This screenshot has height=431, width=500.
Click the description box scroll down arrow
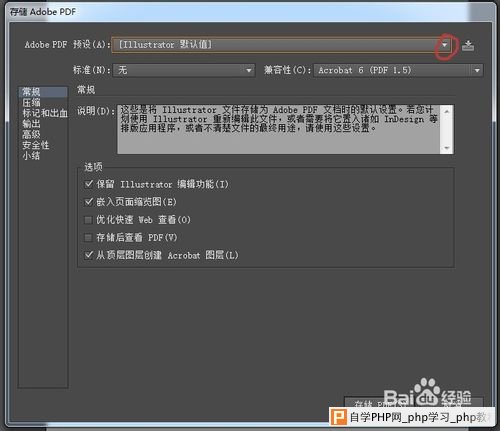point(447,148)
